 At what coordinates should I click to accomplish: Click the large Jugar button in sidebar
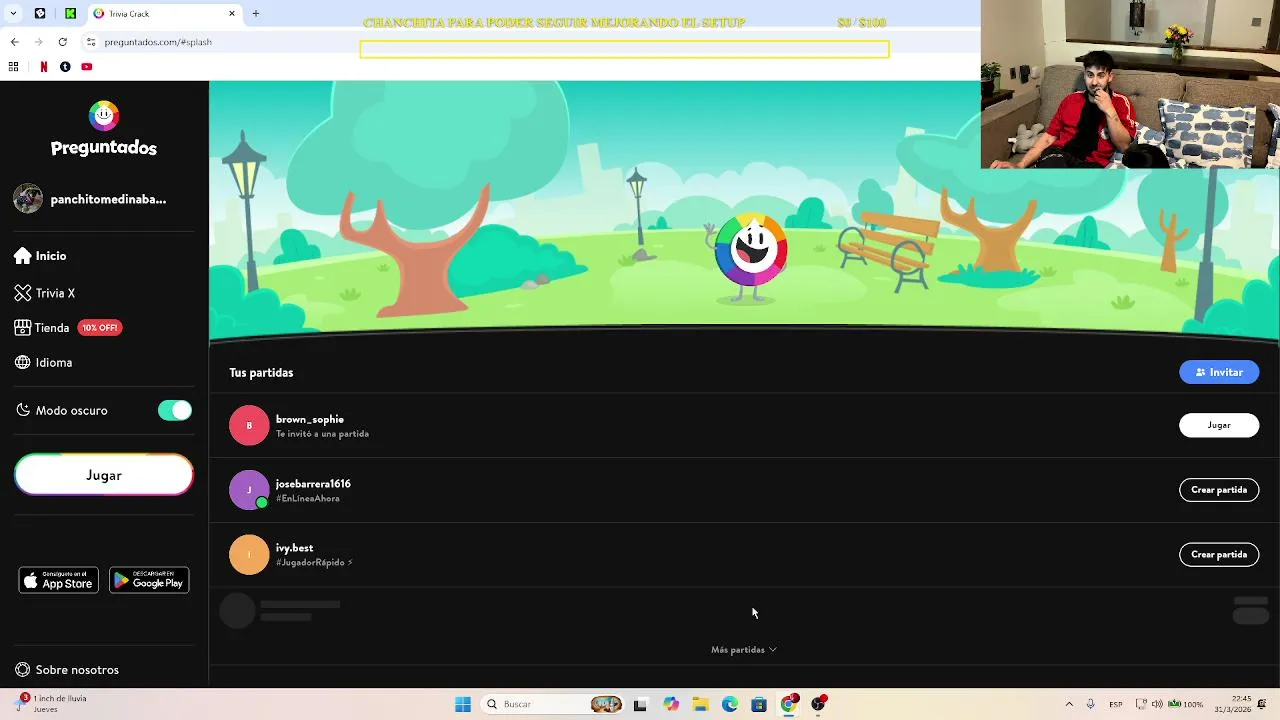pyautogui.click(x=104, y=475)
